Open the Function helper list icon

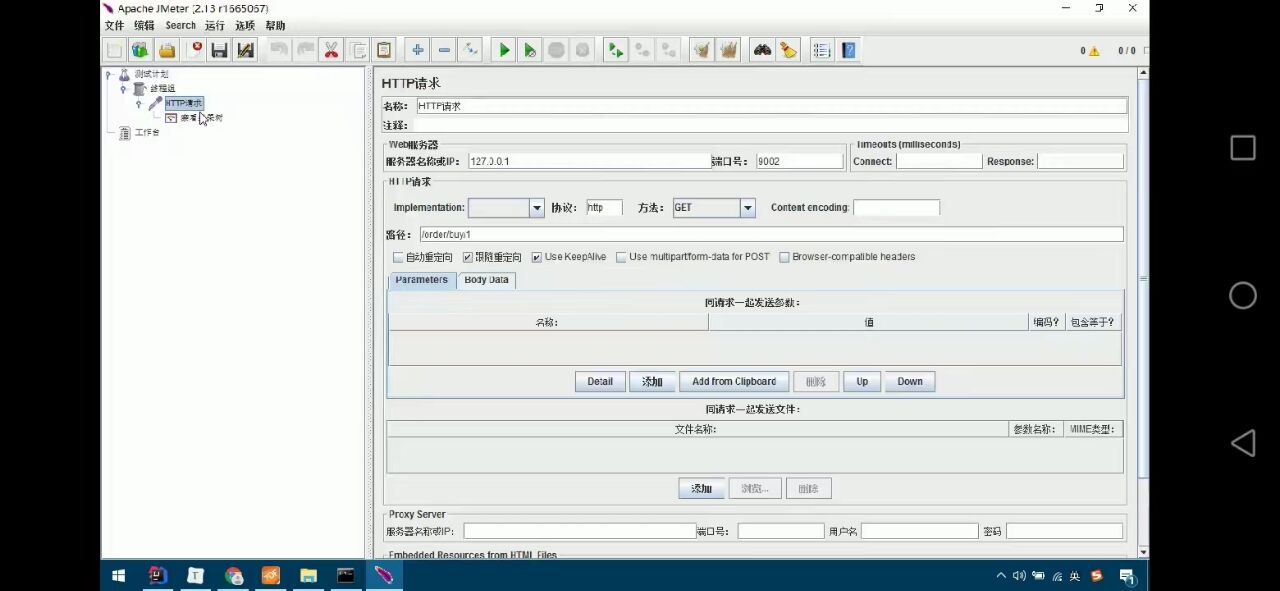(x=822, y=50)
